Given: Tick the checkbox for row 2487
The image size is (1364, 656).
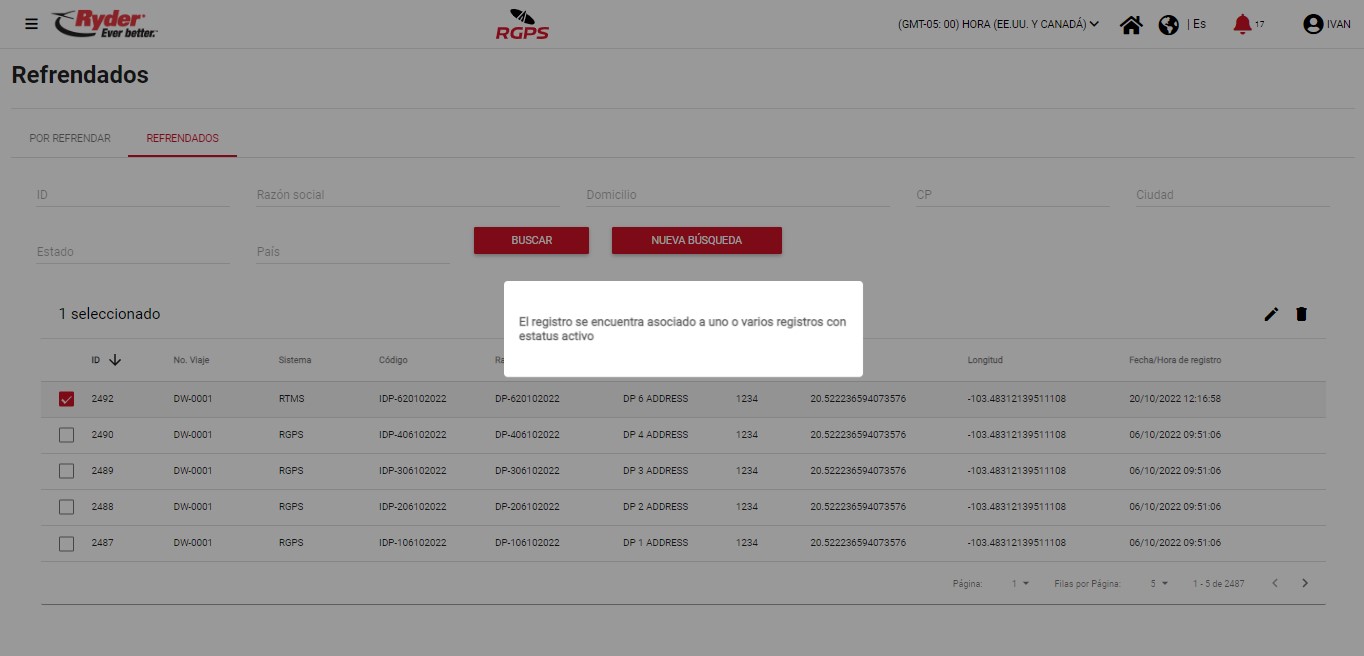Looking at the screenshot, I should coord(66,543).
